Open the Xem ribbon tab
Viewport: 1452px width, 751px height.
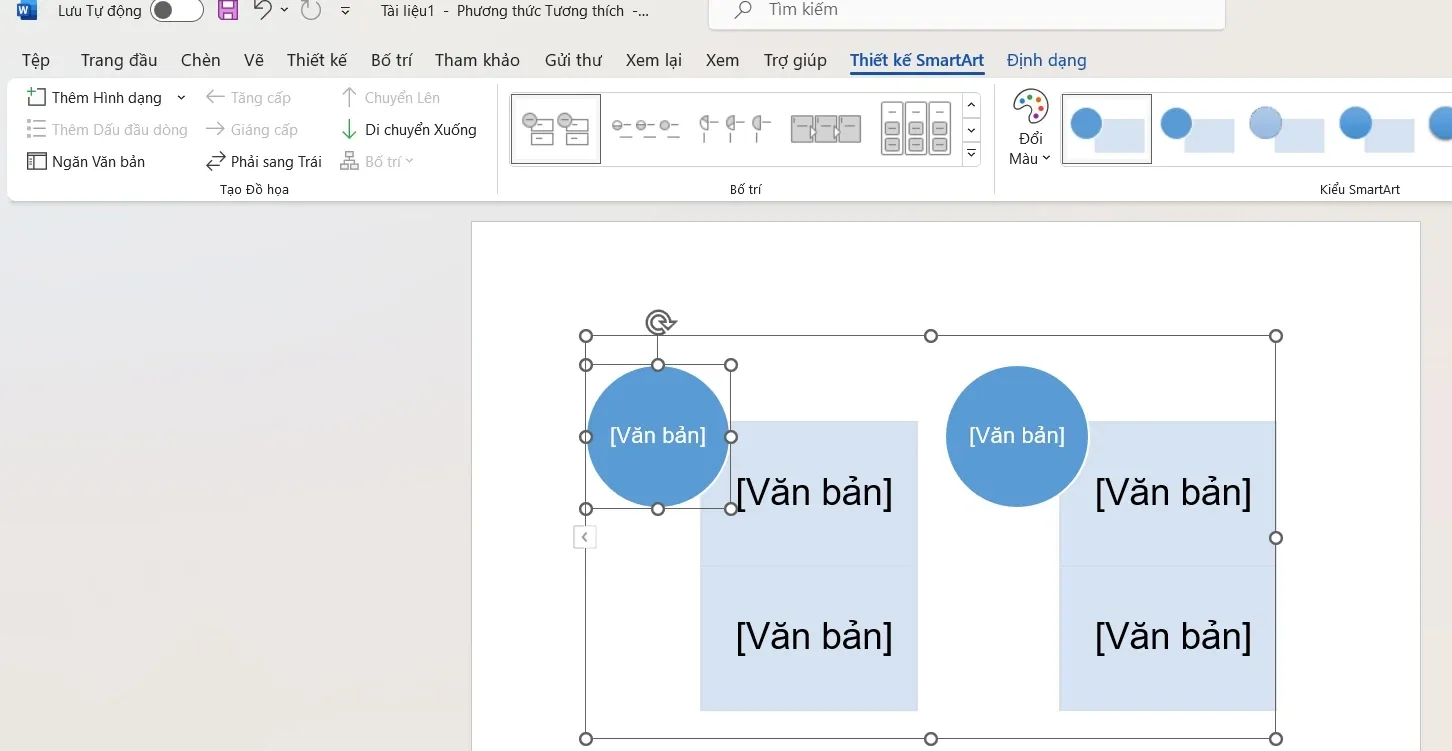pyautogui.click(x=722, y=60)
